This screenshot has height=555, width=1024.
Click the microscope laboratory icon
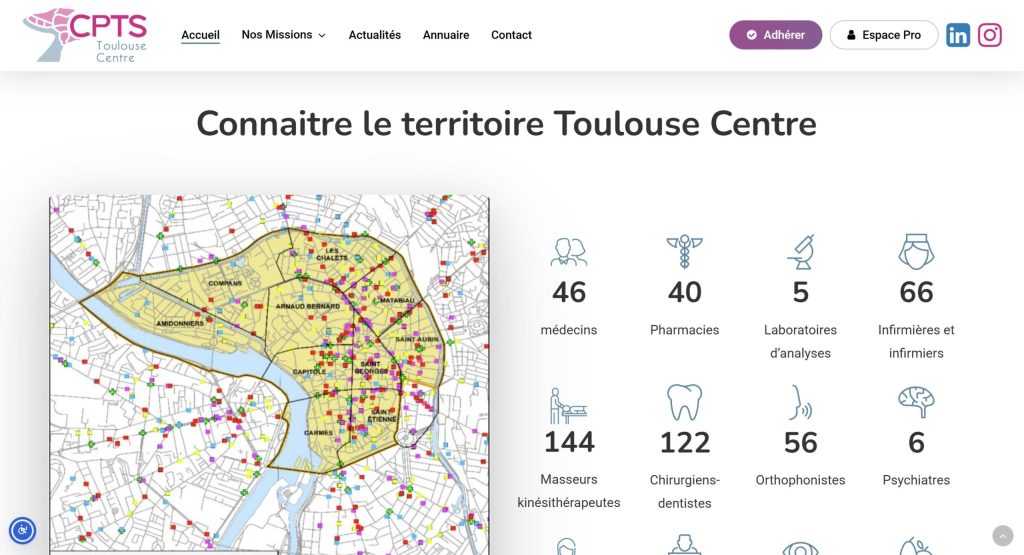[x=801, y=252]
